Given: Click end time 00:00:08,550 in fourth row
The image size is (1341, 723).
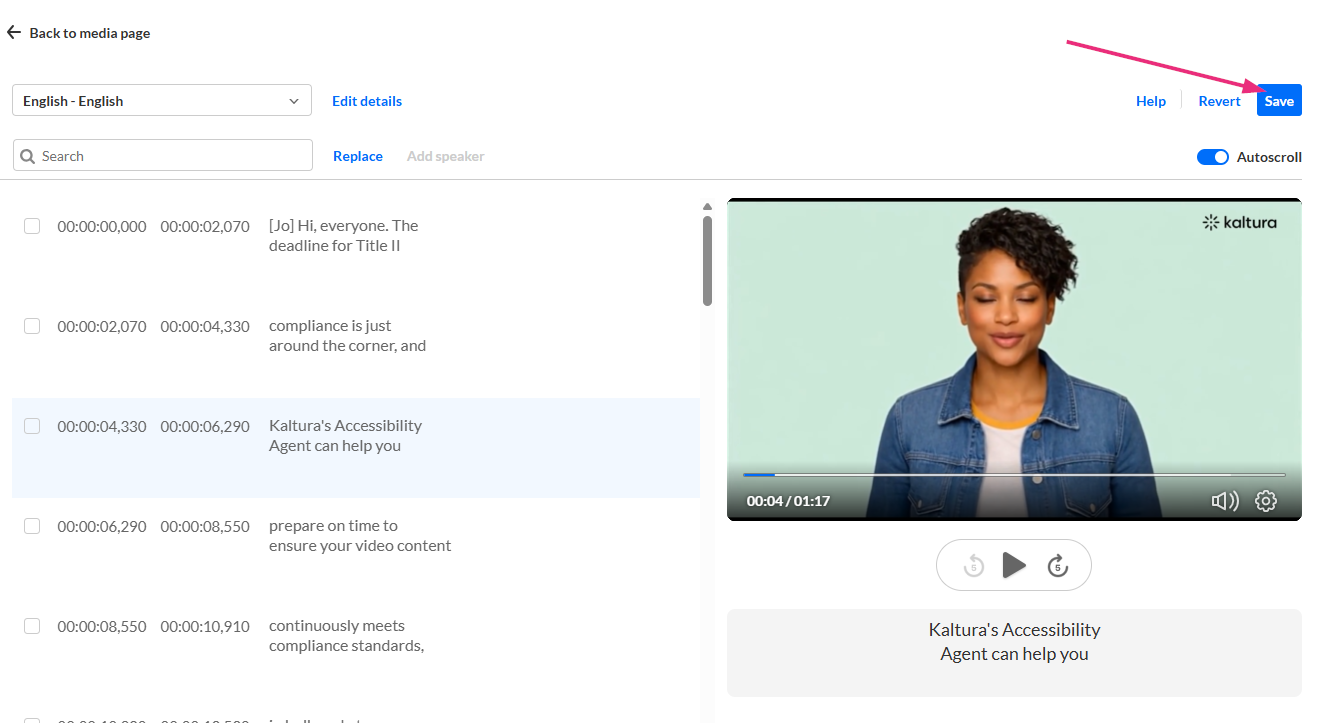Looking at the screenshot, I should click(x=205, y=526).
